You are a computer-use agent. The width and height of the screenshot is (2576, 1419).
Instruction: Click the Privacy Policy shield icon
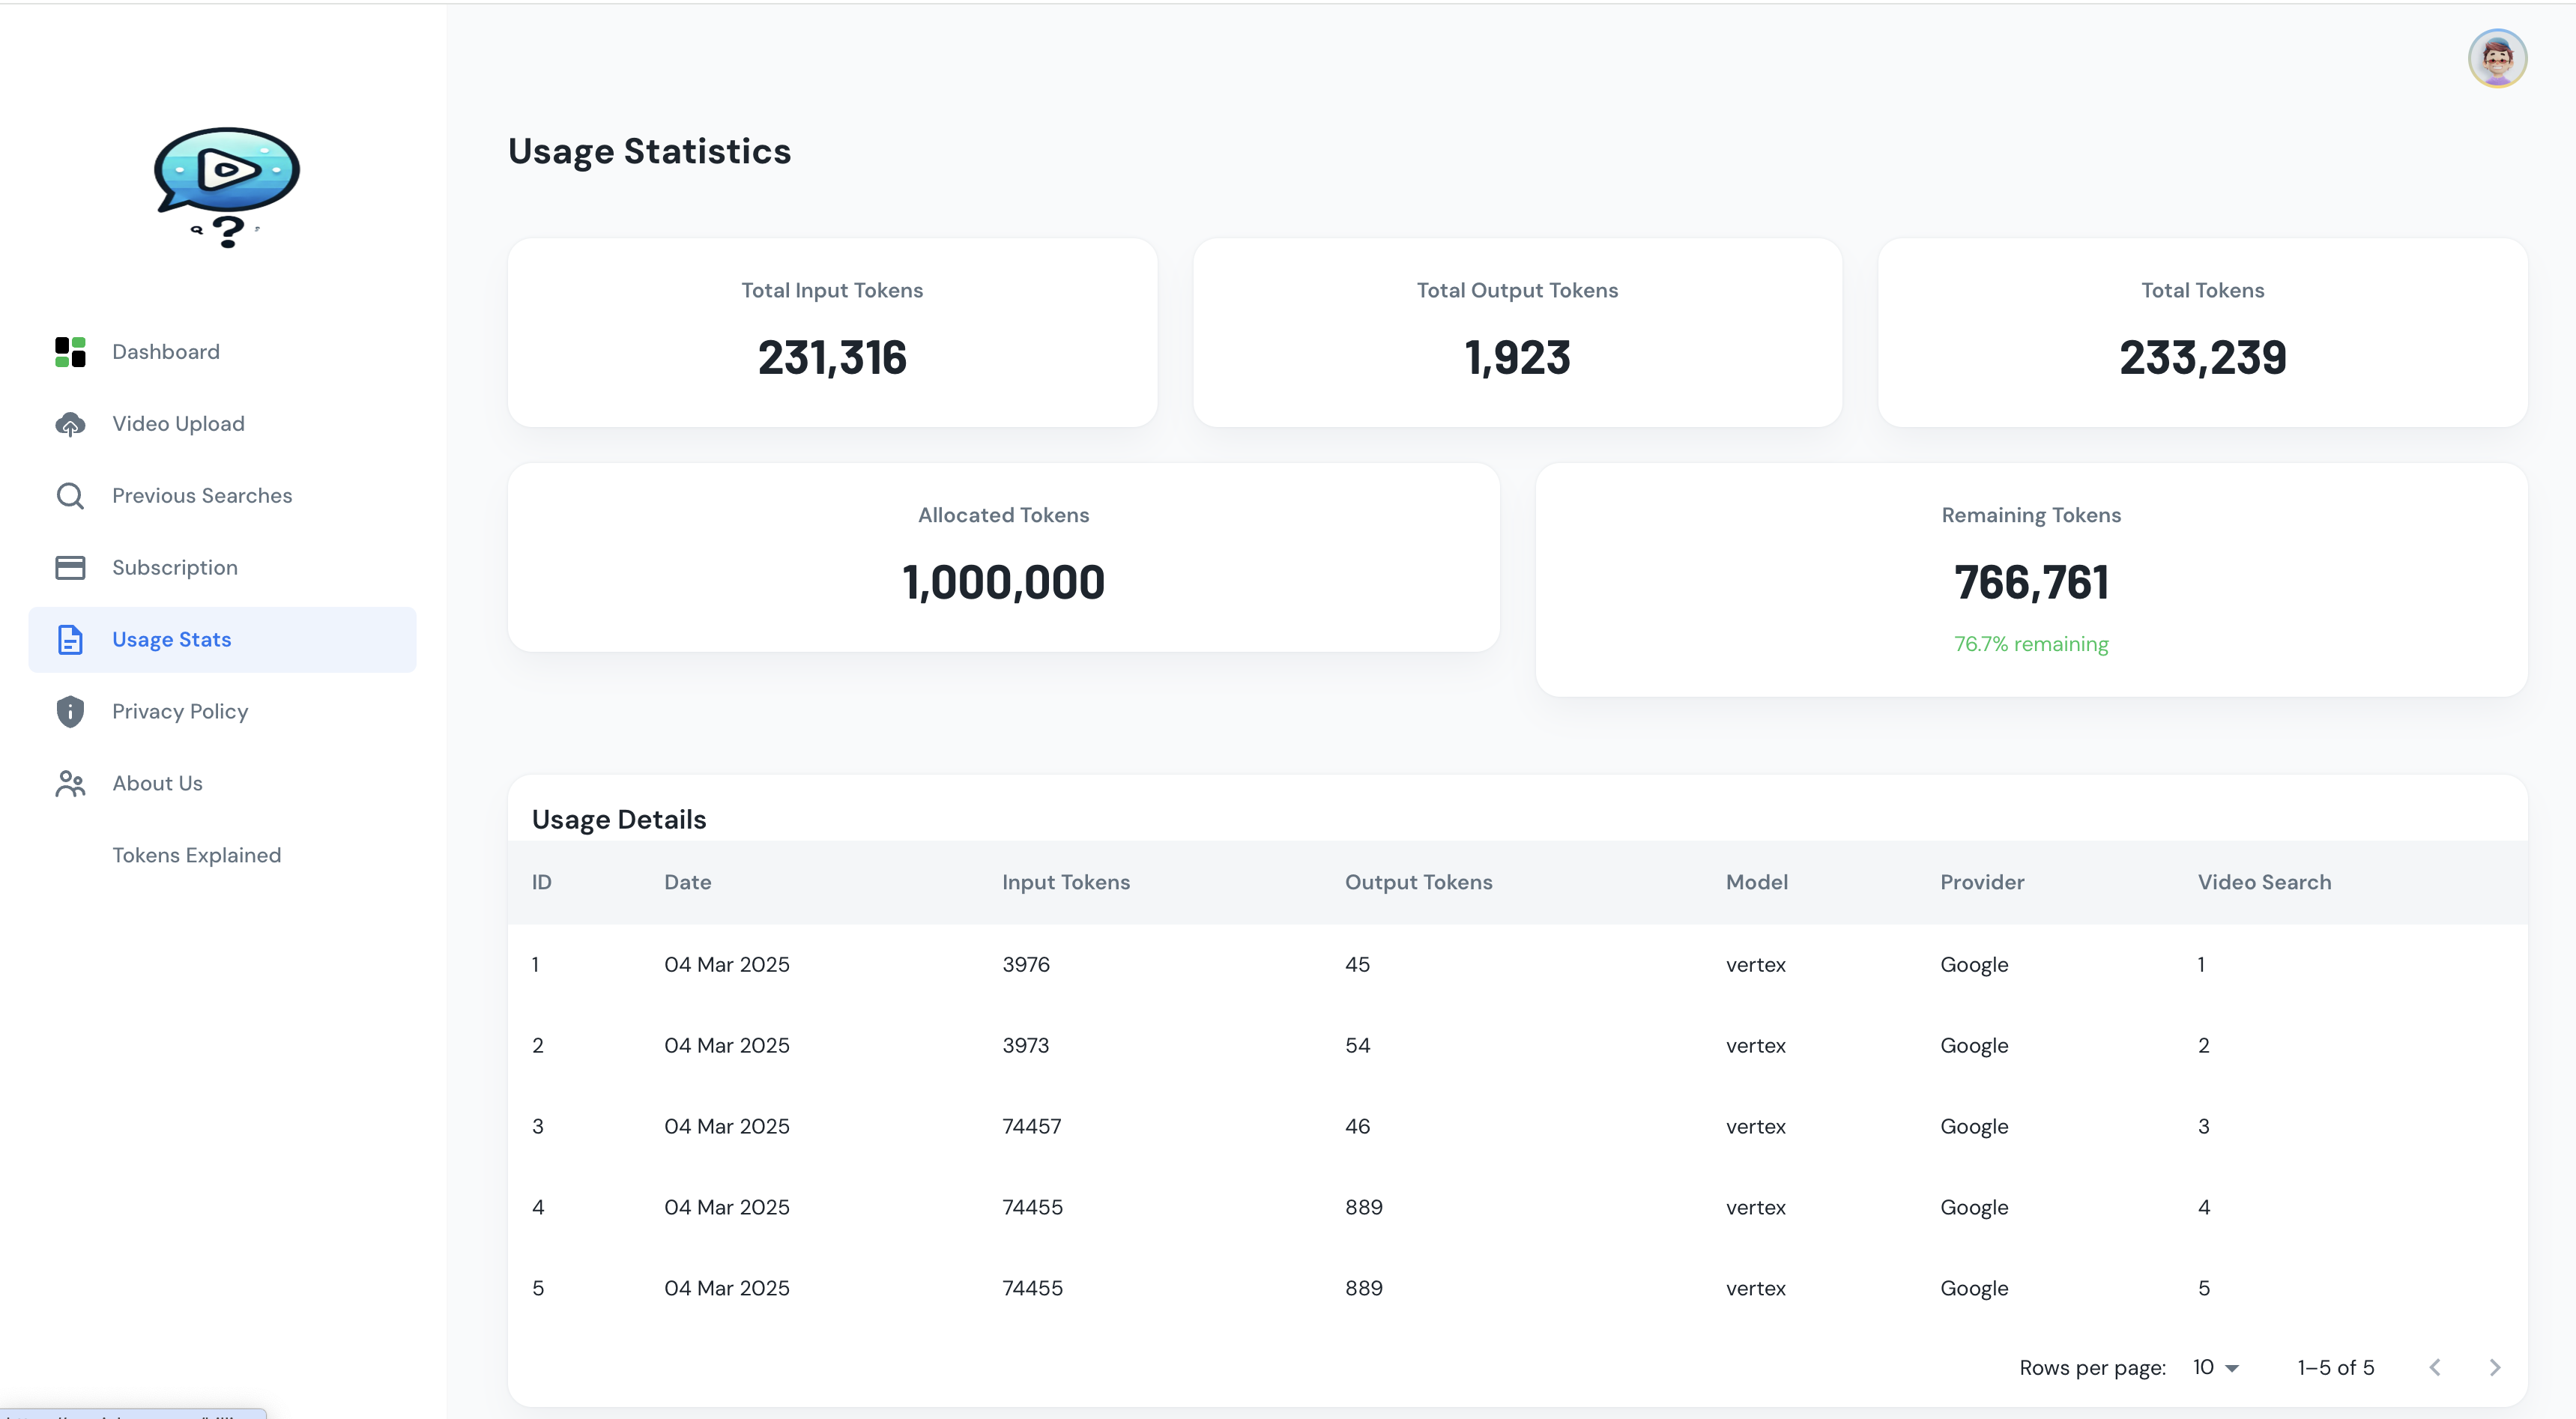tap(70, 712)
